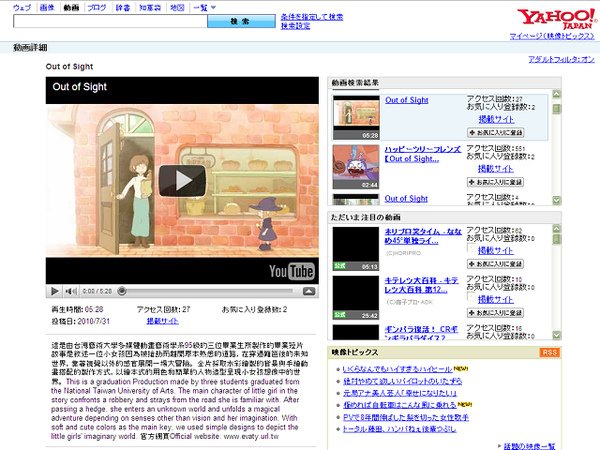Open マイページ link below Yahoo logo
This screenshot has width=600, height=450.
coord(552,36)
